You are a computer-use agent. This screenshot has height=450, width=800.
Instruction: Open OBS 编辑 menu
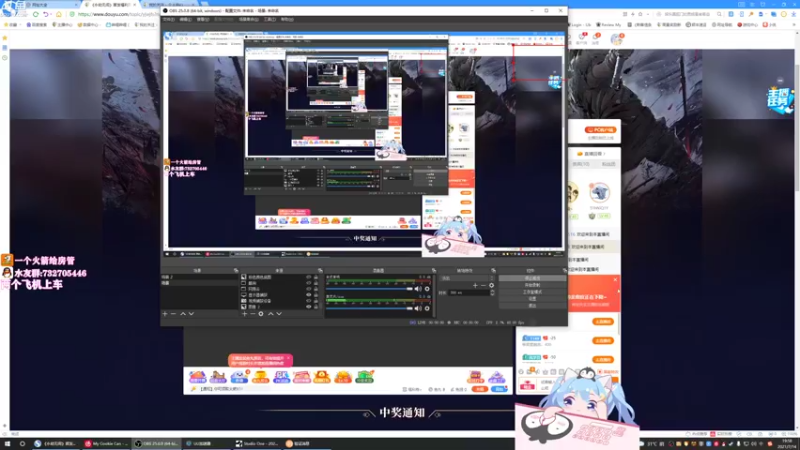tap(185, 19)
